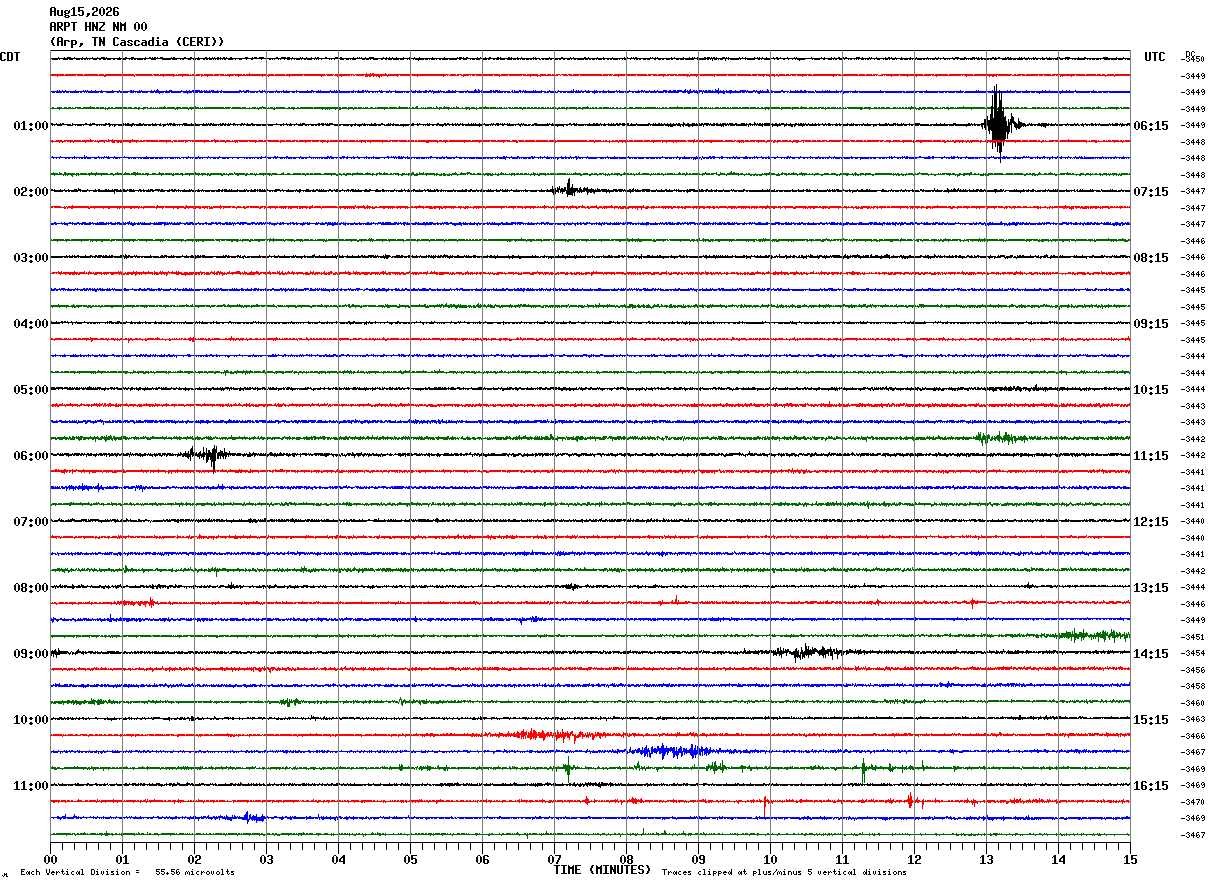Click the small event at minute 7 on the 02:00 trace
This screenshot has height=886, width=1210.
click(571, 189)
